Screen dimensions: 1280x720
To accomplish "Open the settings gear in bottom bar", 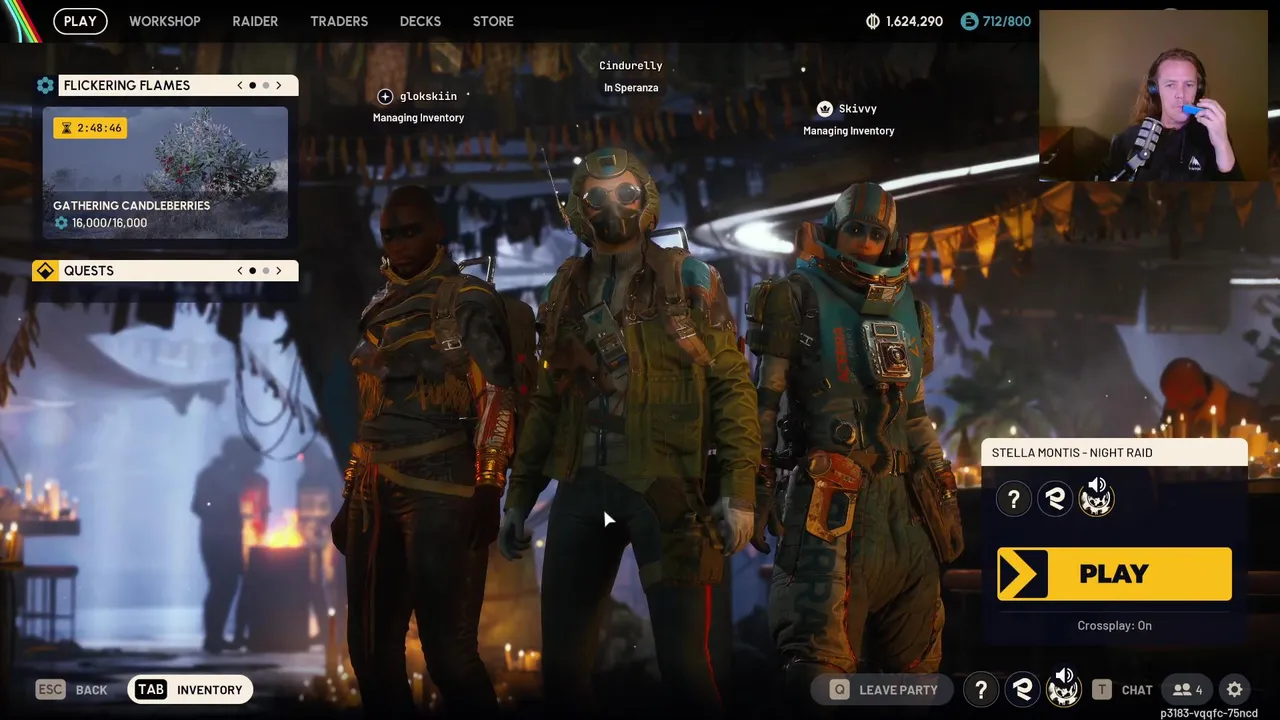I will [1235, 690].
